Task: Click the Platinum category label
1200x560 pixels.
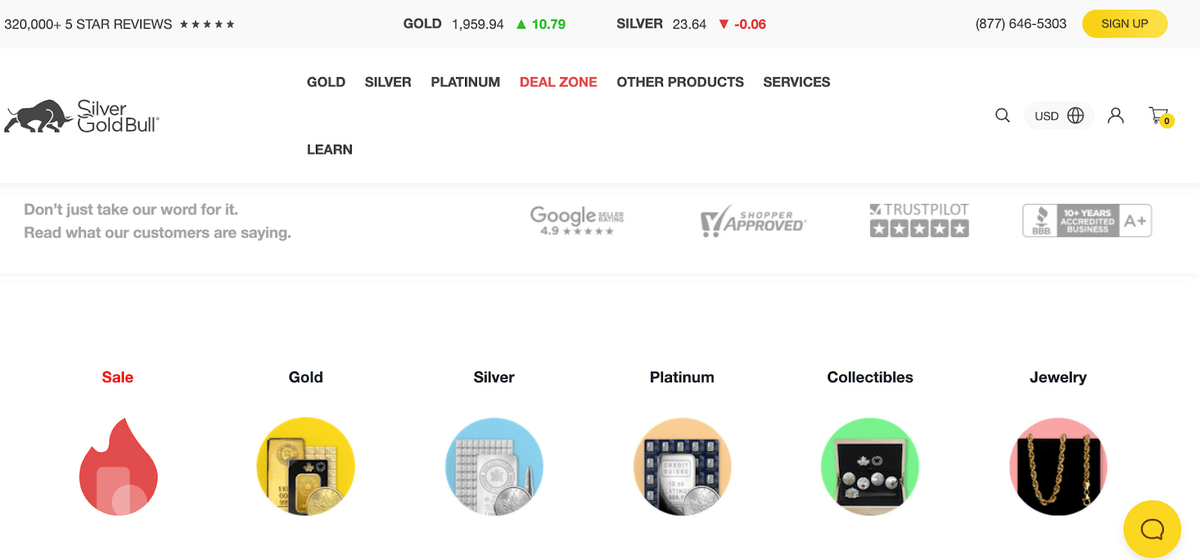Action: pos(682,377)
